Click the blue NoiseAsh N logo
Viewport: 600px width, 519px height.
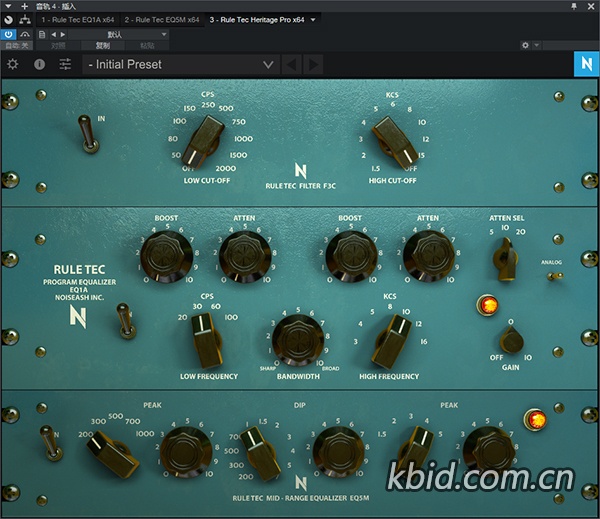click(584, 64)
